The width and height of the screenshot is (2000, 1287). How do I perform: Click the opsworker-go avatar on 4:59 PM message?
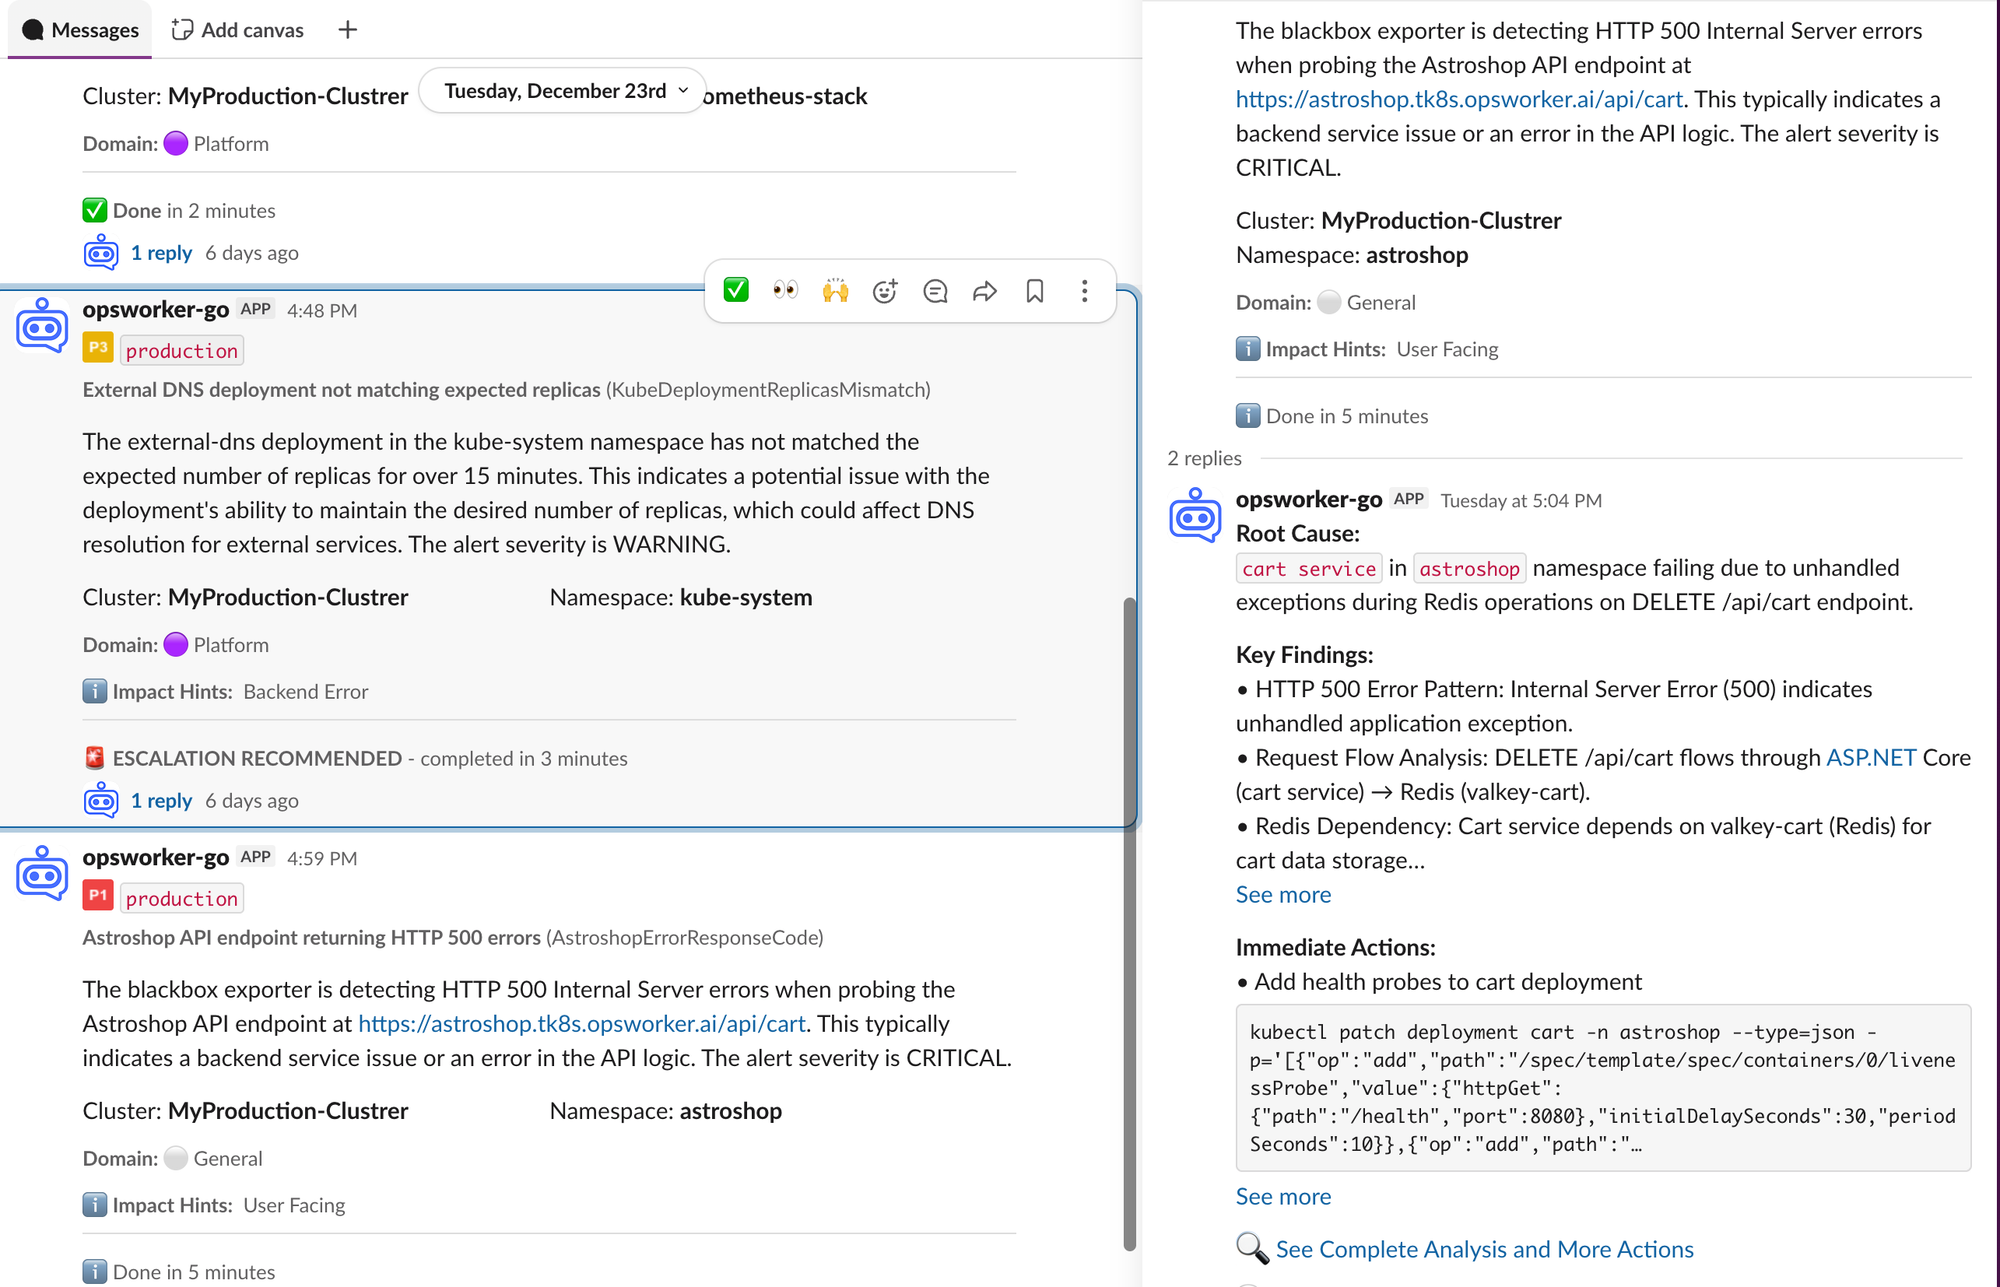42,873
